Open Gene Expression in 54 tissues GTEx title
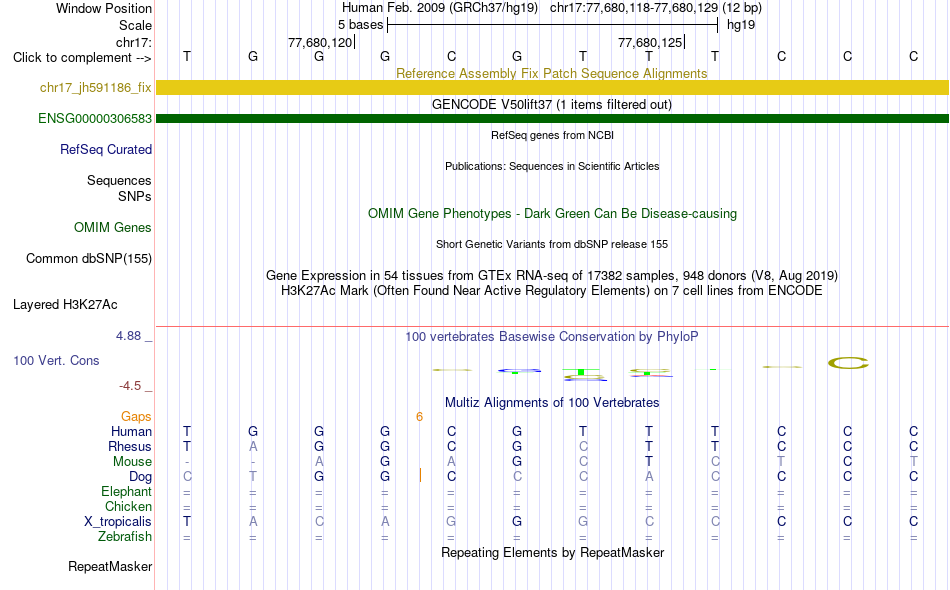Image resolution: width=950 pixels, height=590 pixels. point(552,276)
